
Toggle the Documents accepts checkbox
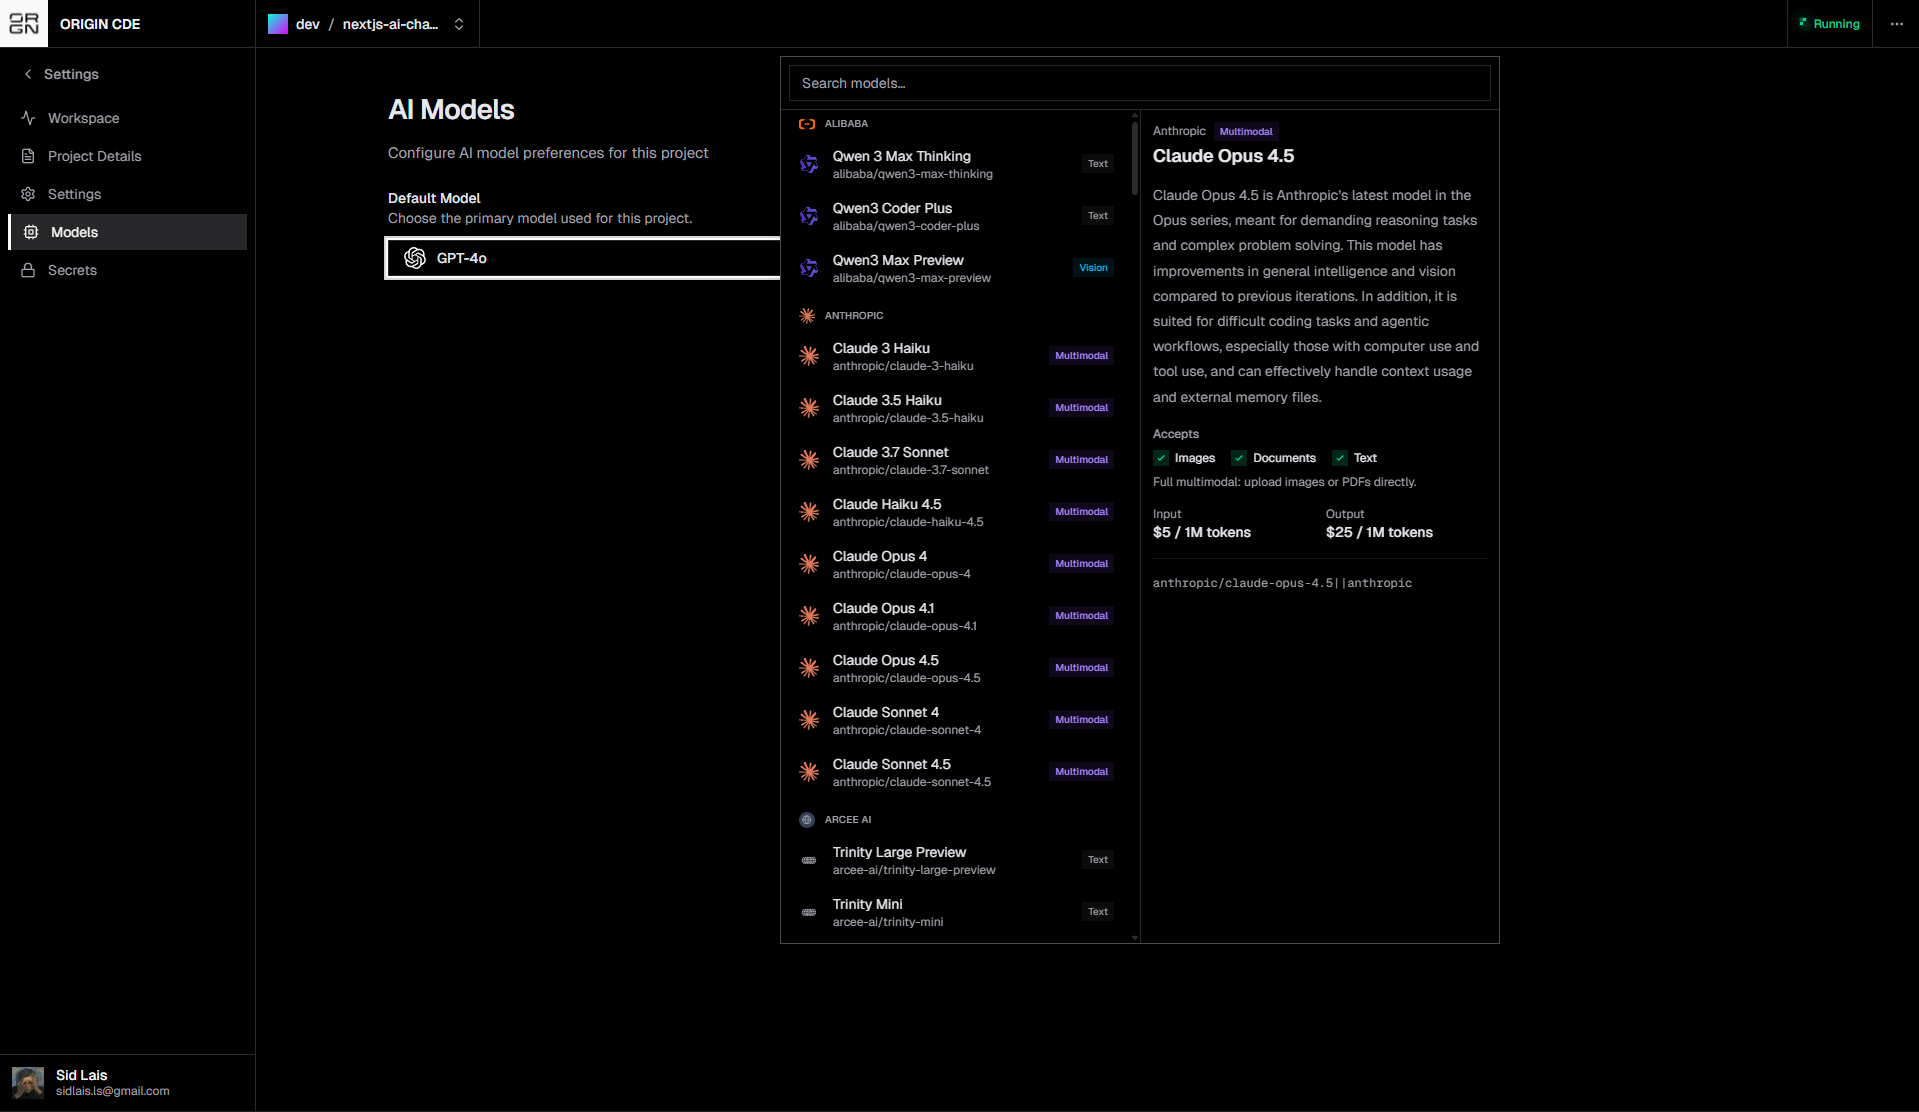(x=1239, y=458)
